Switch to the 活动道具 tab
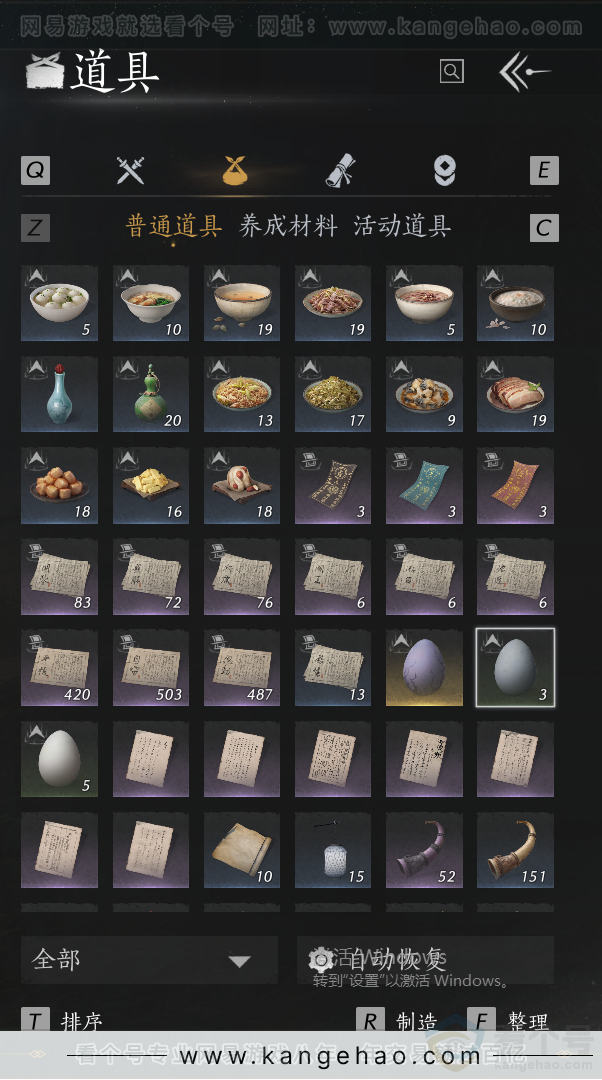 coord(402,226)
